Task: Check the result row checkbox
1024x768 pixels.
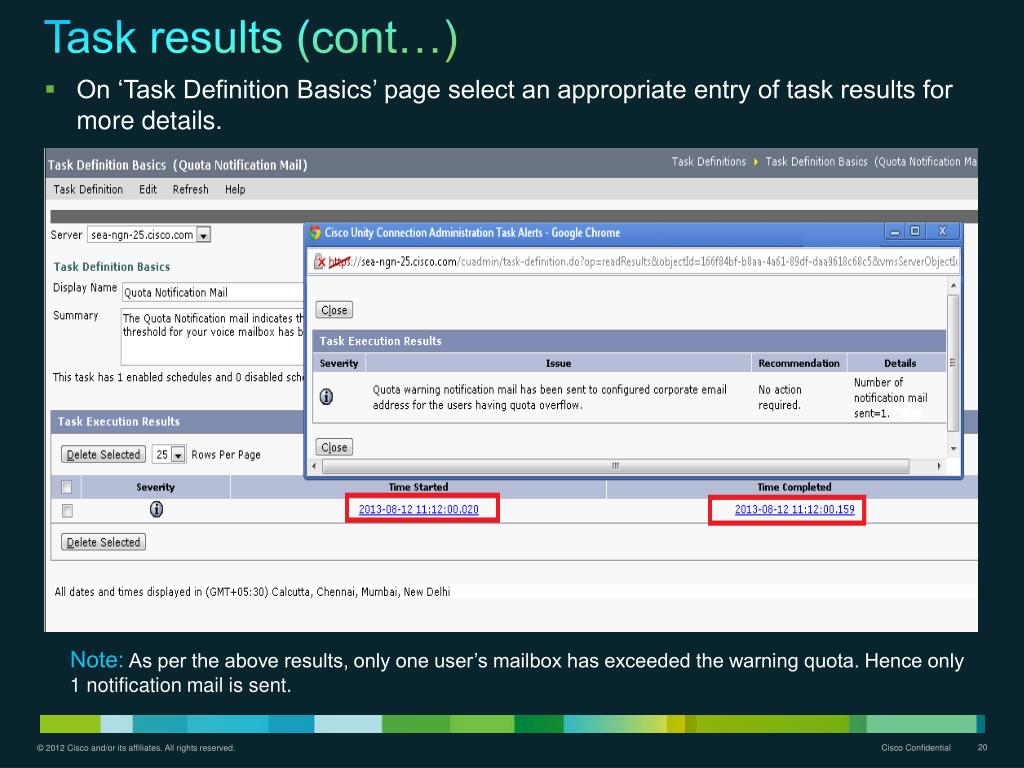Action: [67, 511]
